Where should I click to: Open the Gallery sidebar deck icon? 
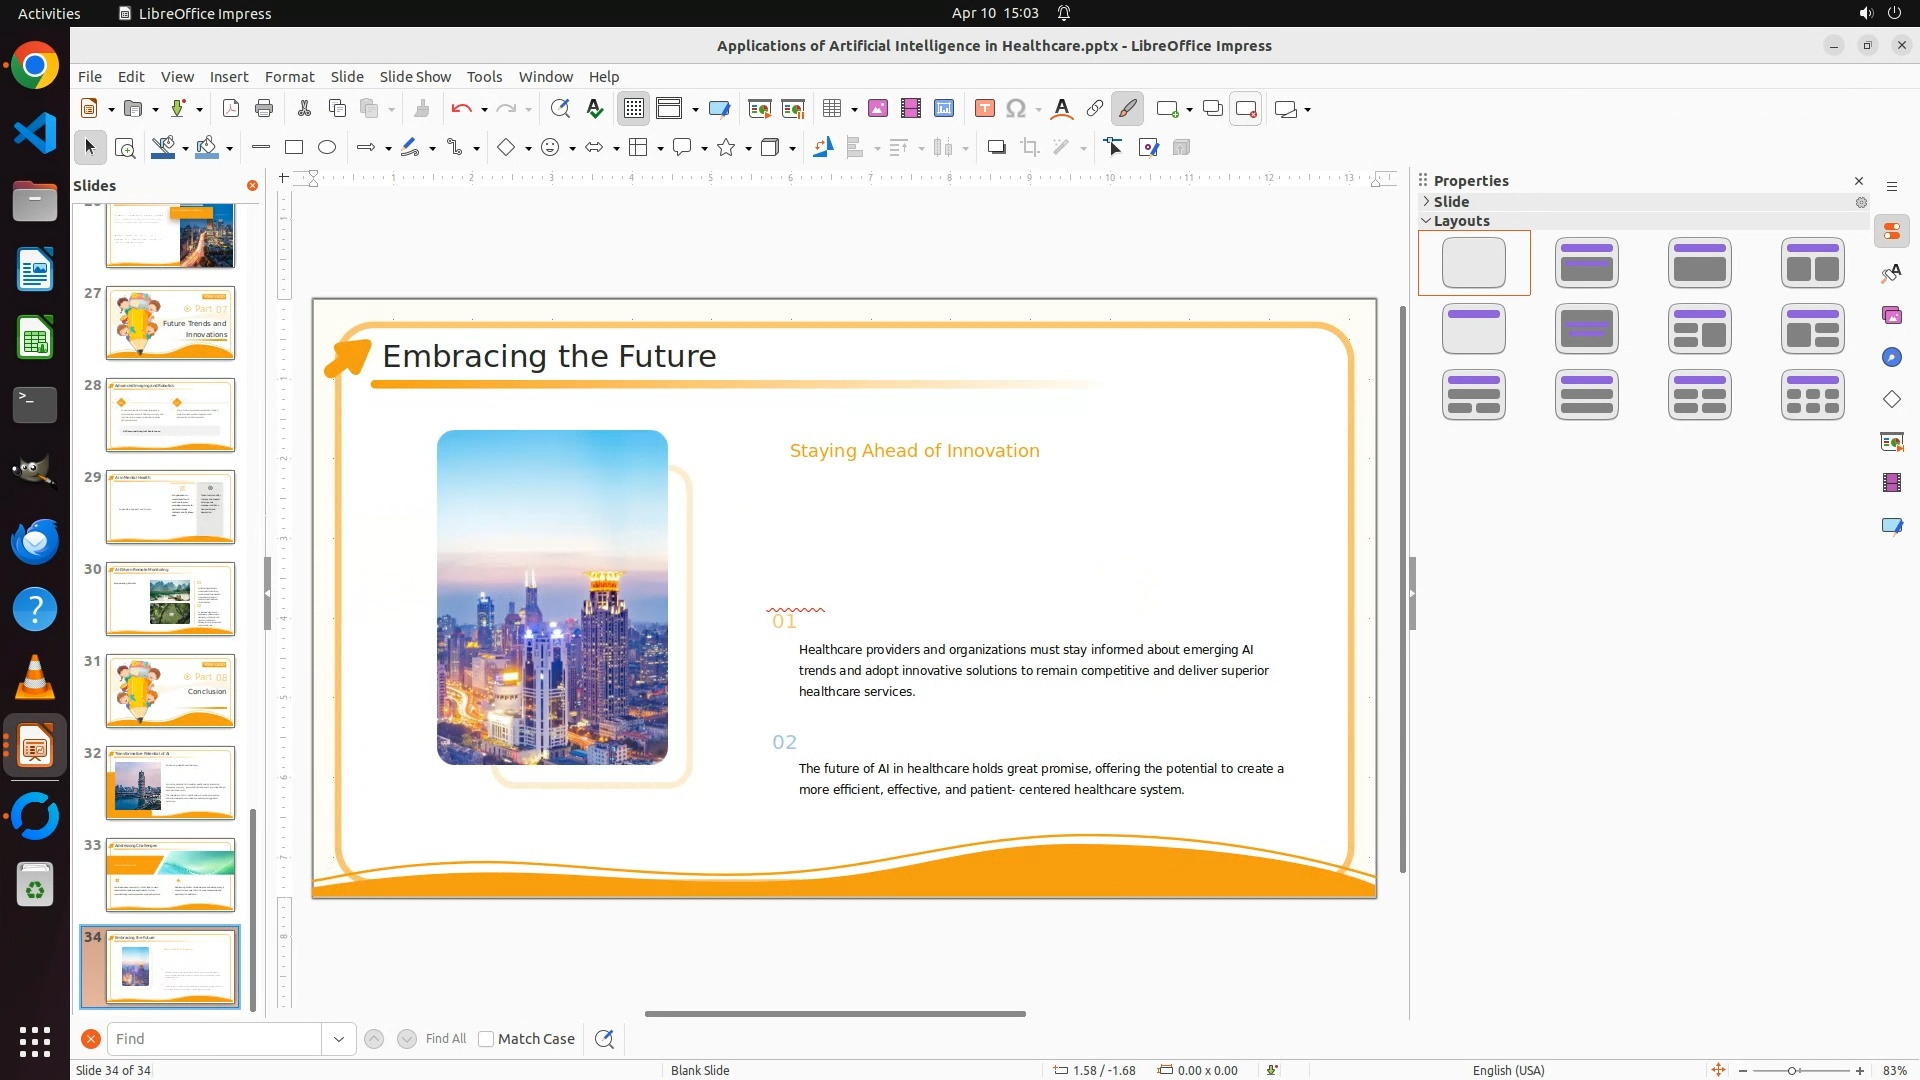point(1892,316)
